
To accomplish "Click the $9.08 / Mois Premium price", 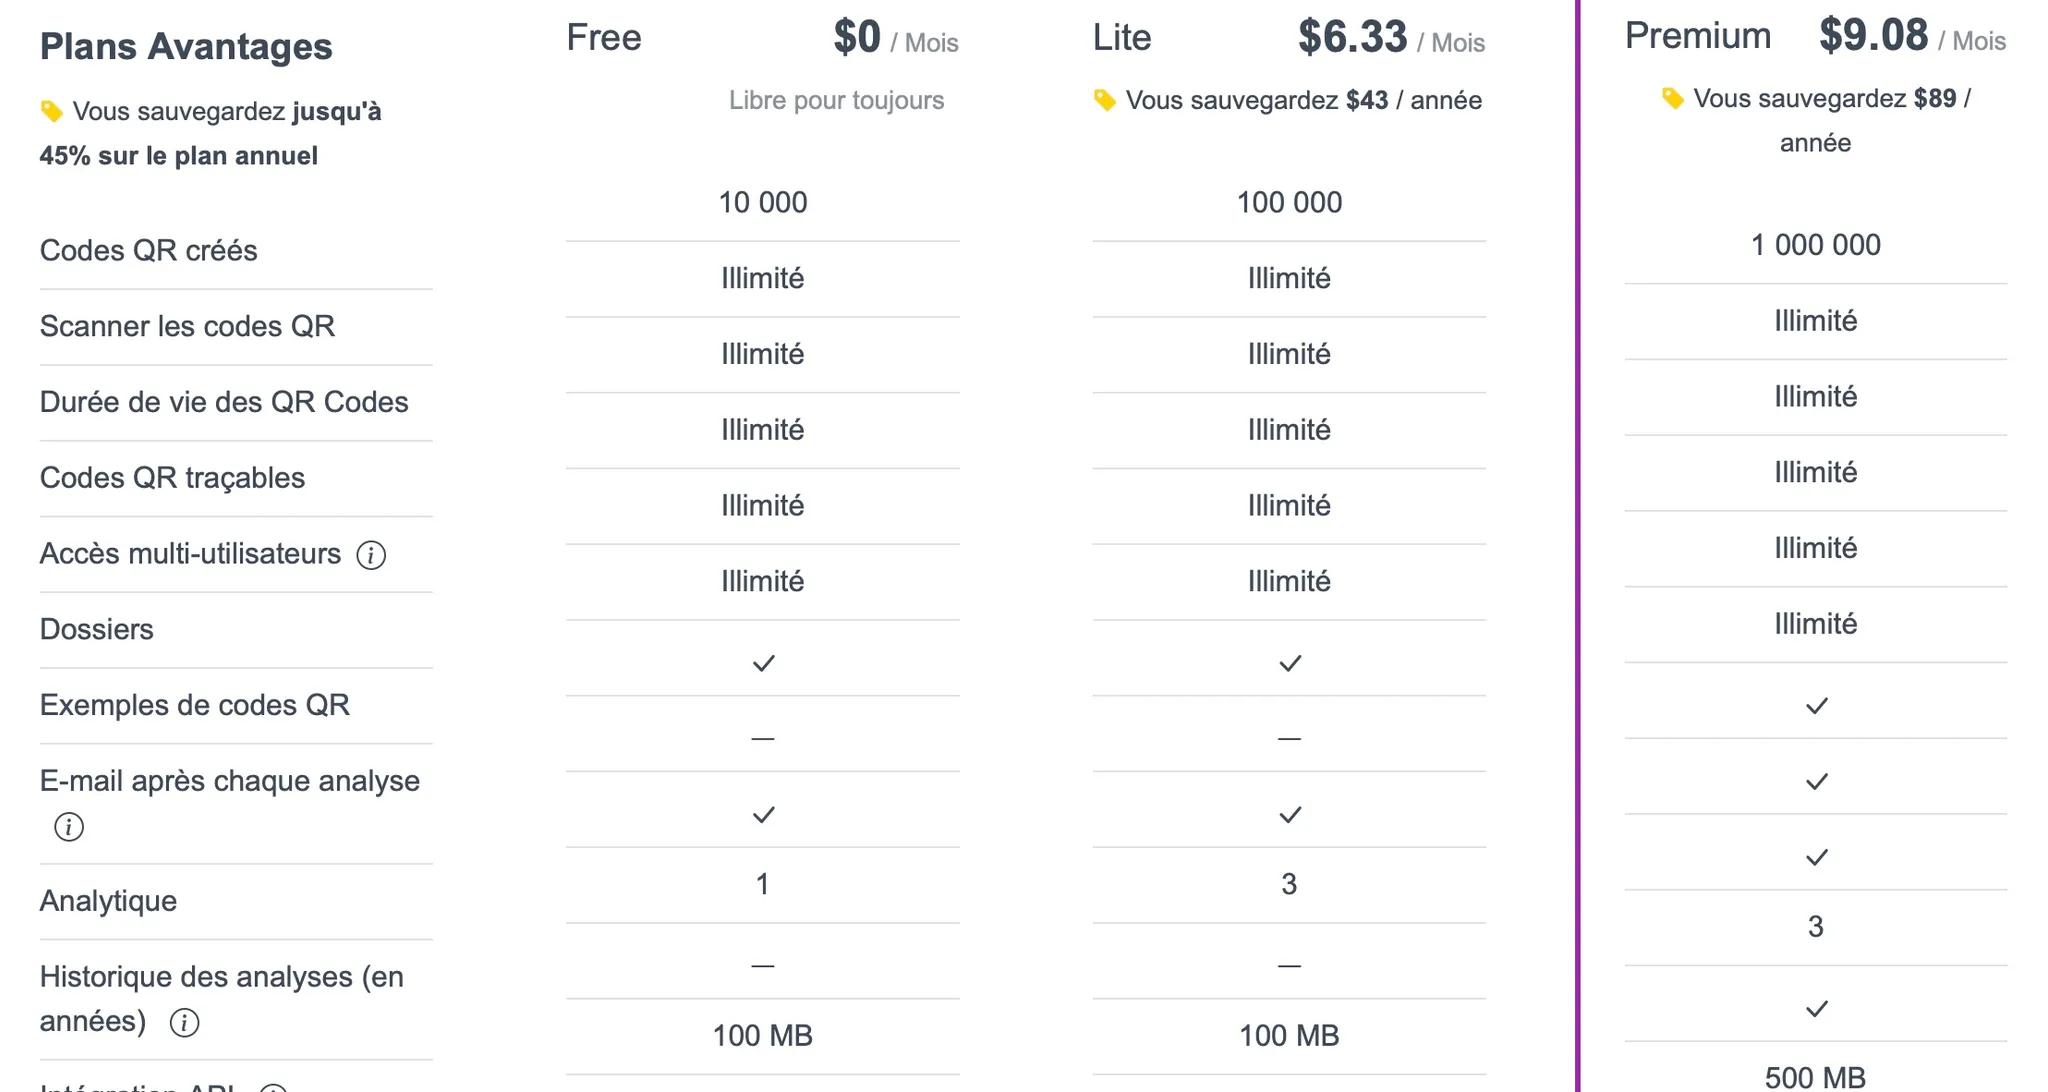I will coord(1912,36).
